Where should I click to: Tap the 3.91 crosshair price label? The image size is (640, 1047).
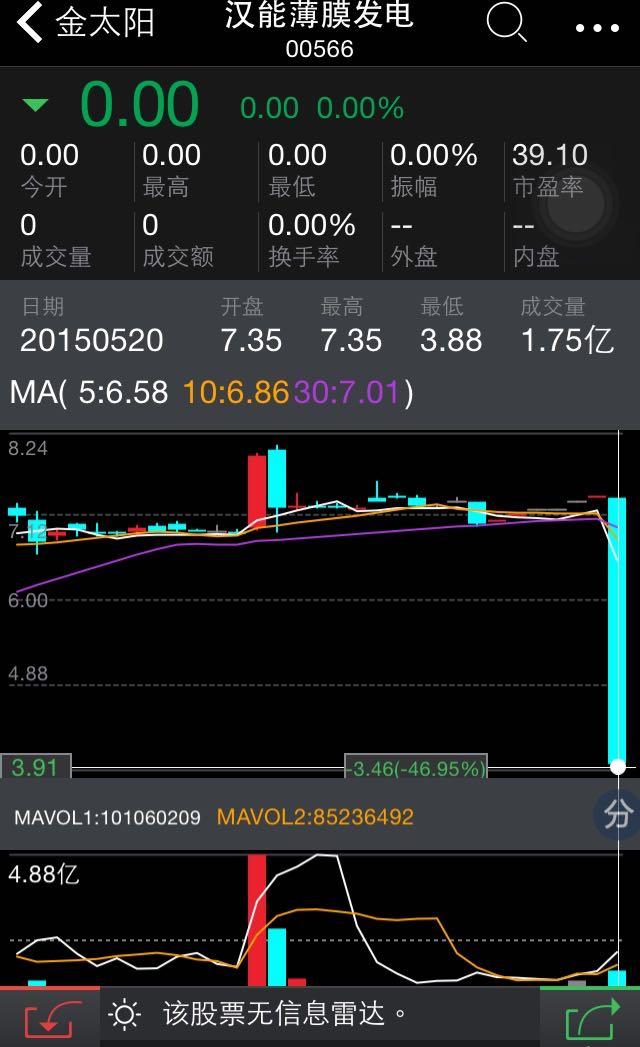coord(36,767)
